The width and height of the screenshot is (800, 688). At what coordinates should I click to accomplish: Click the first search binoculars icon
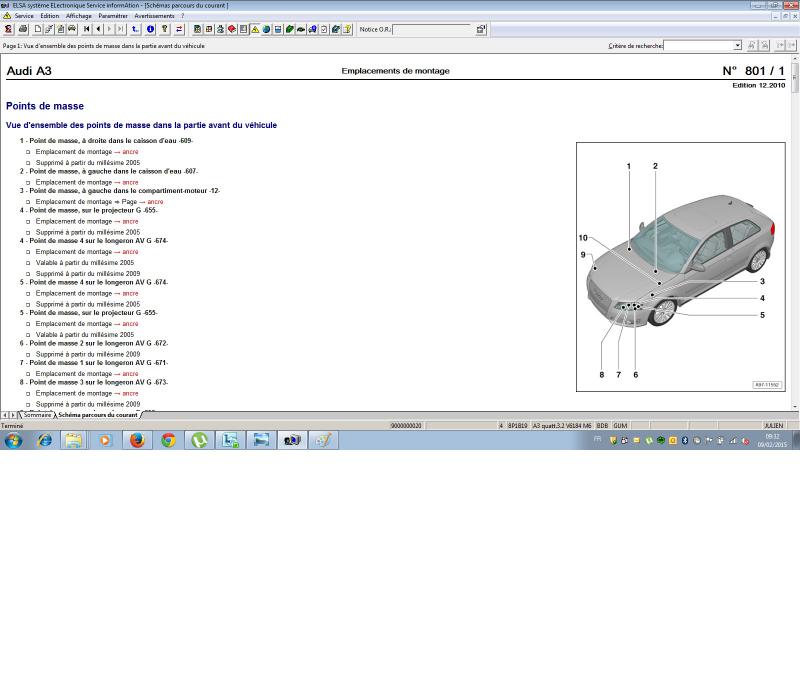coord(752,45)
